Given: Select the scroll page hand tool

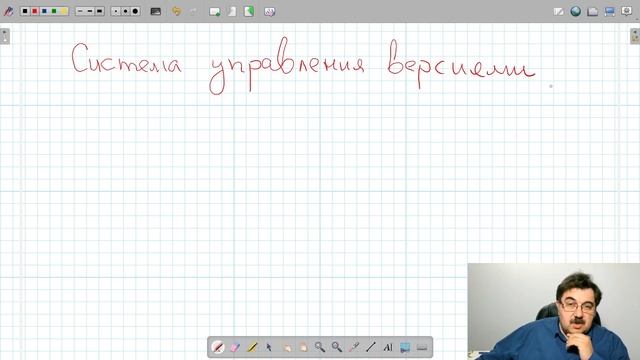Looking at the screenshot, I should coord(303,347).
